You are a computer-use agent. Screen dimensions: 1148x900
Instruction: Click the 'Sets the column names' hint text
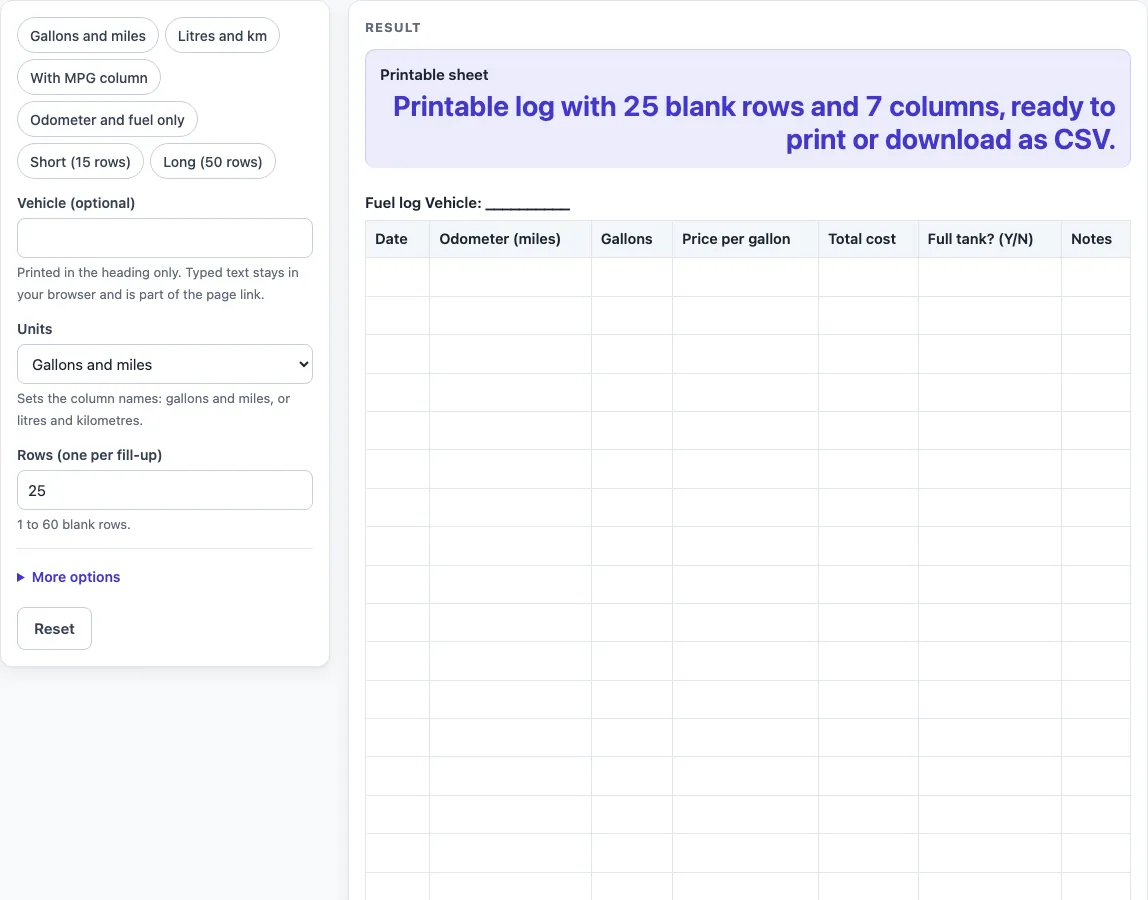(154, 409)
